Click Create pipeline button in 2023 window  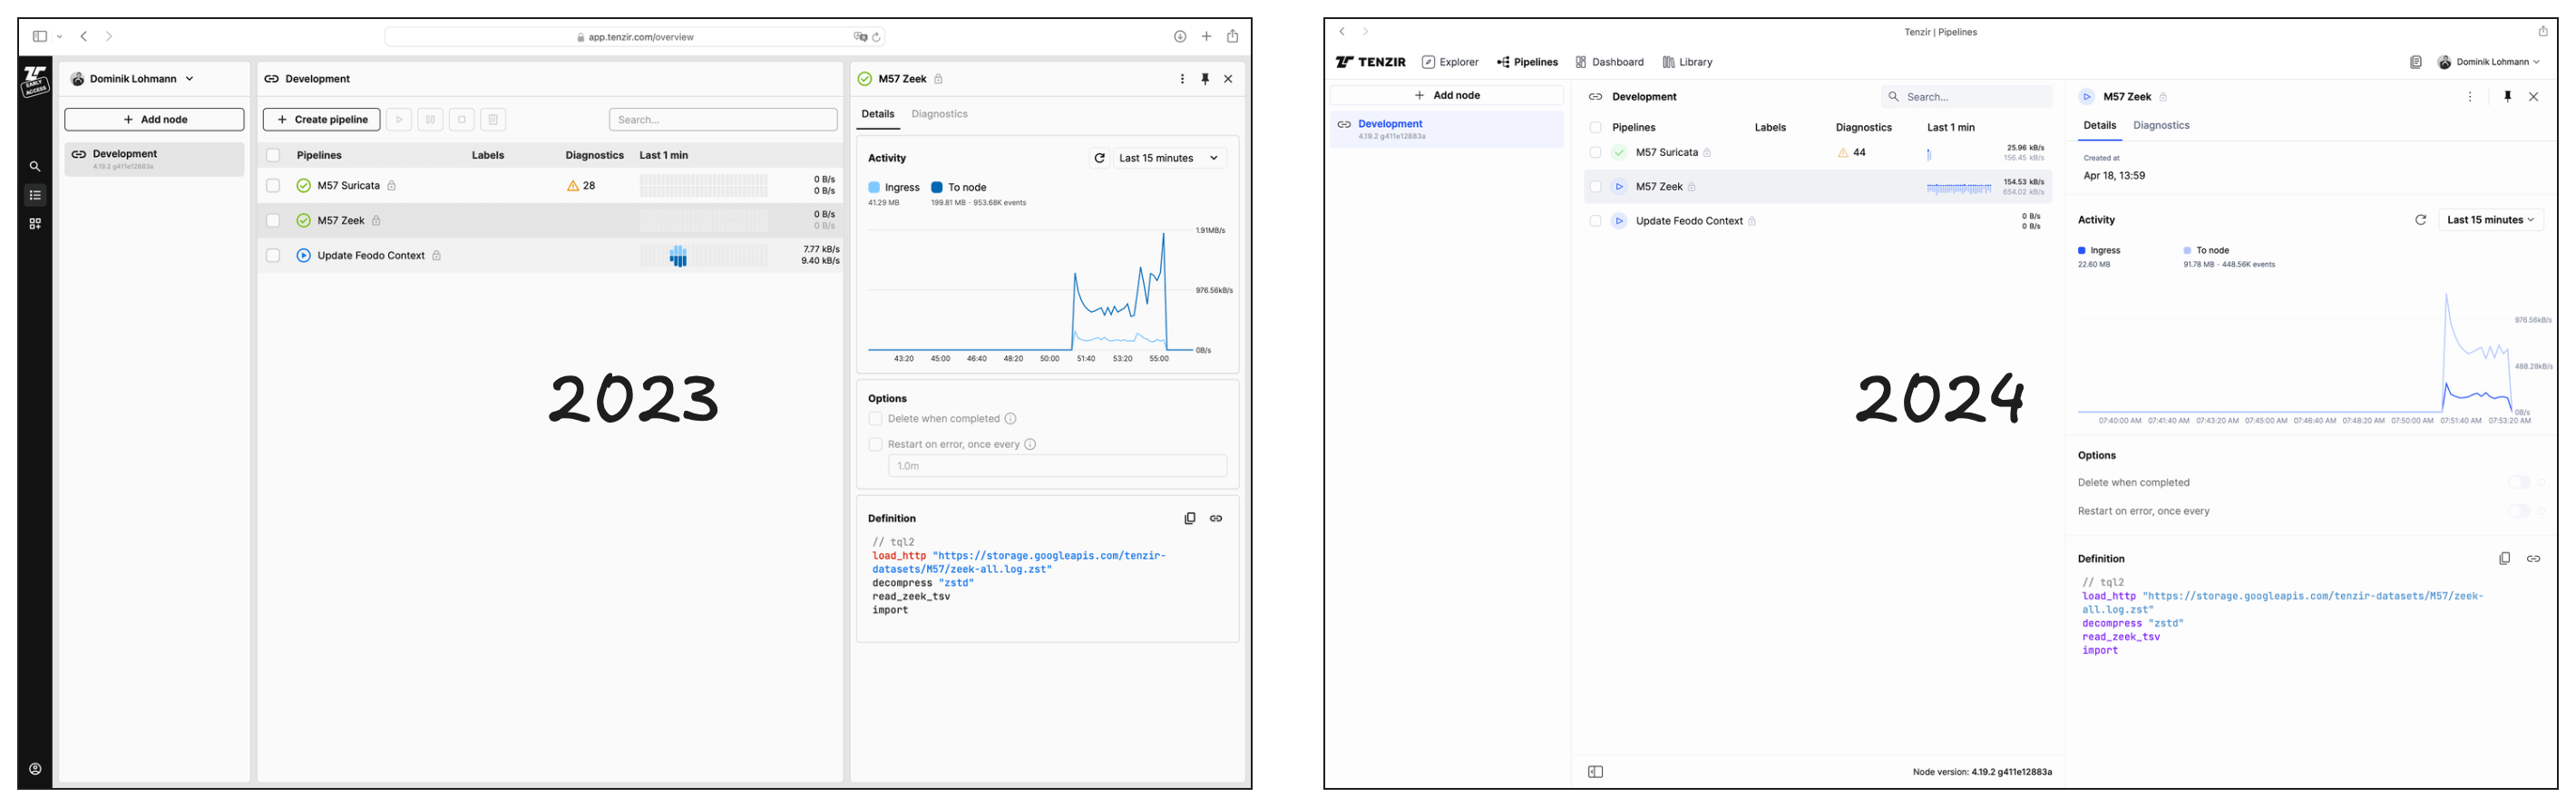[x=321, y=120]
